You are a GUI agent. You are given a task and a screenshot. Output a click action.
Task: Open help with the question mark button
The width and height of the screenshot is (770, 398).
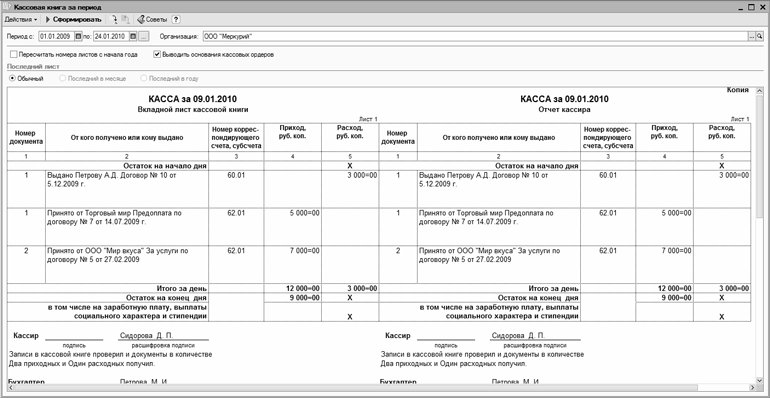(x=176, y=20)
